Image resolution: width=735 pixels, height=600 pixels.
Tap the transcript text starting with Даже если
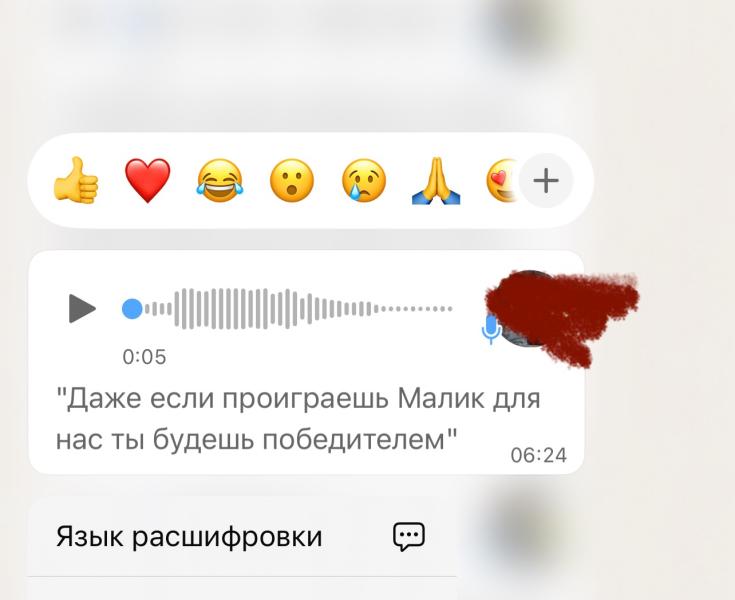point(298,419)
